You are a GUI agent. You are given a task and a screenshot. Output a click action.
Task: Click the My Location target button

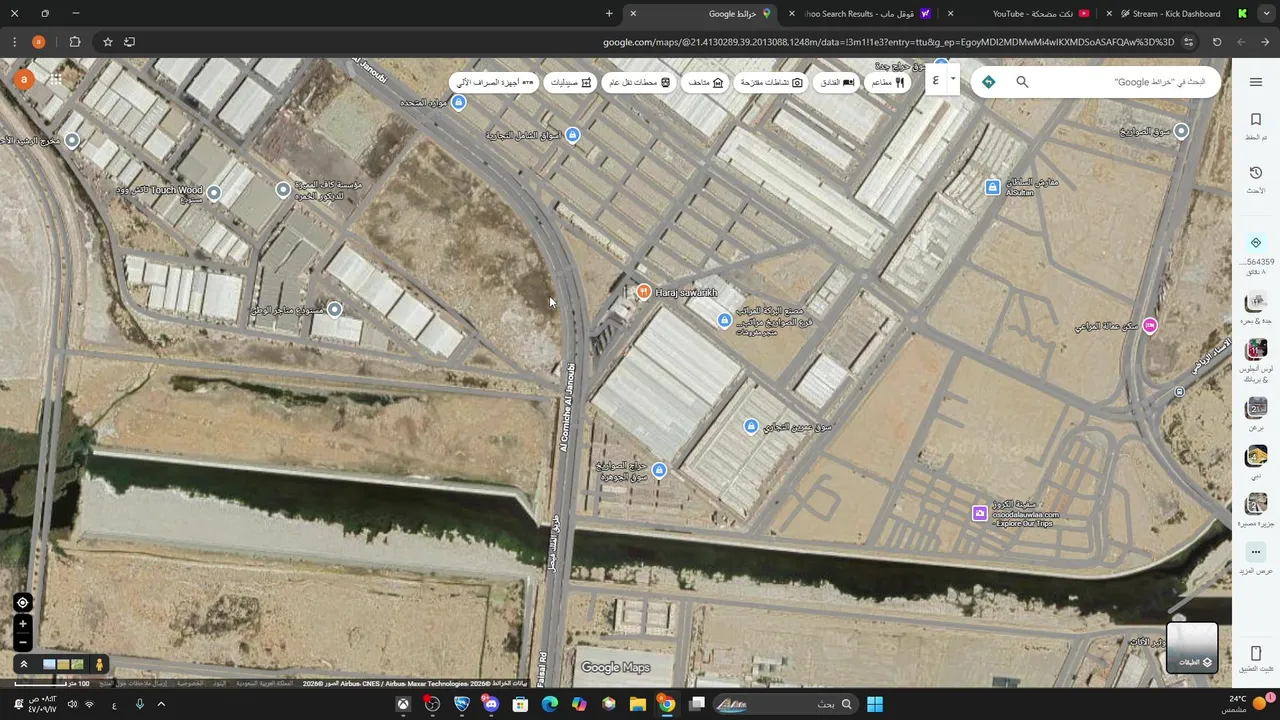pyautogui.click(x=22, y=602)
